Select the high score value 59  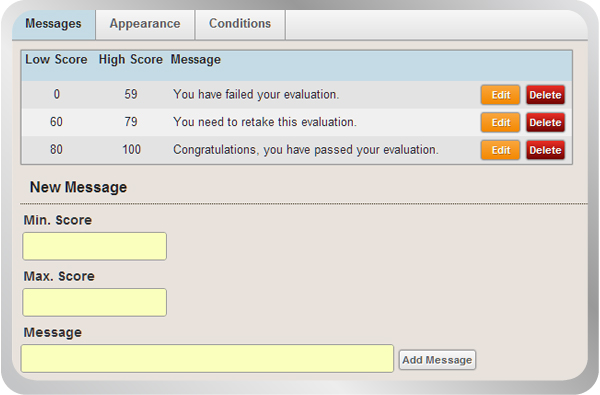(131, 94)
